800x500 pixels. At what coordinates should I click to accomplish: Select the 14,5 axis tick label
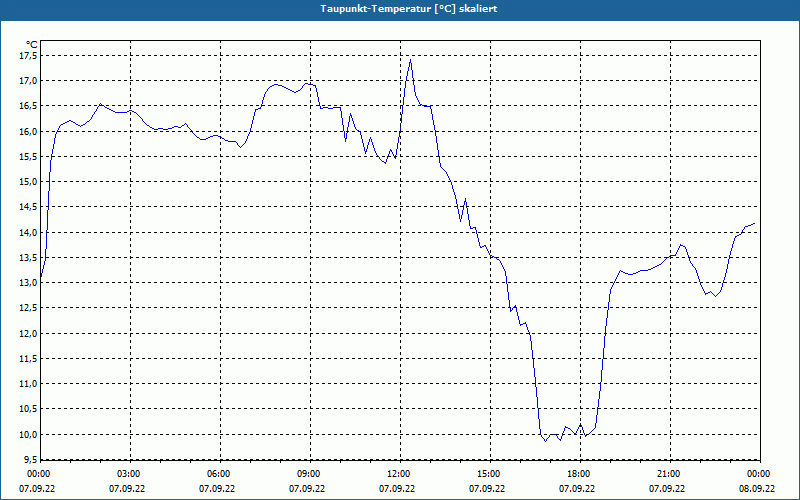(29, 207)
